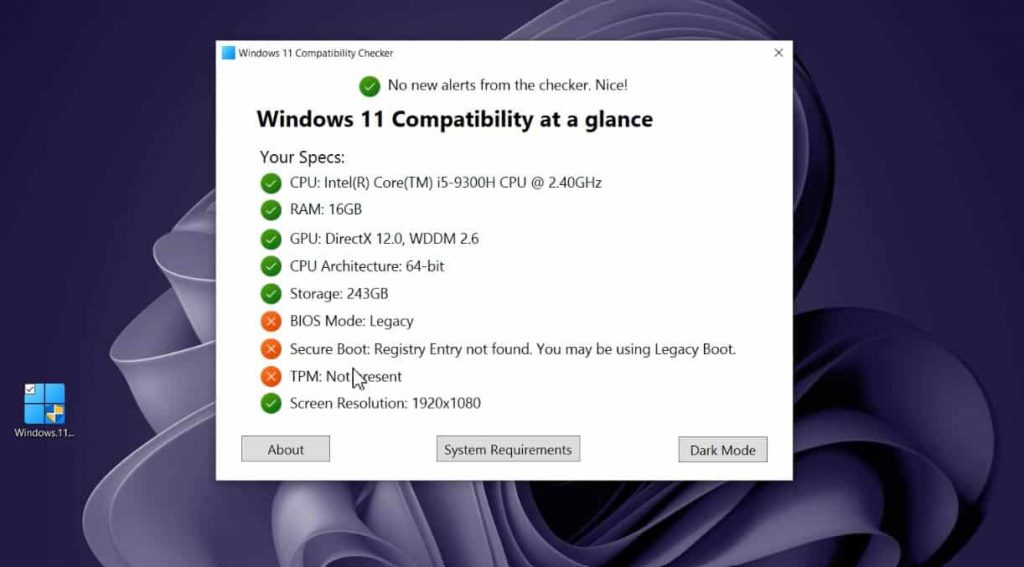Click the 'Windows 11 Compatibility at a glance' heading
Image resolution: width=1024 pixels, height=567 pixels.
point(455,120)
